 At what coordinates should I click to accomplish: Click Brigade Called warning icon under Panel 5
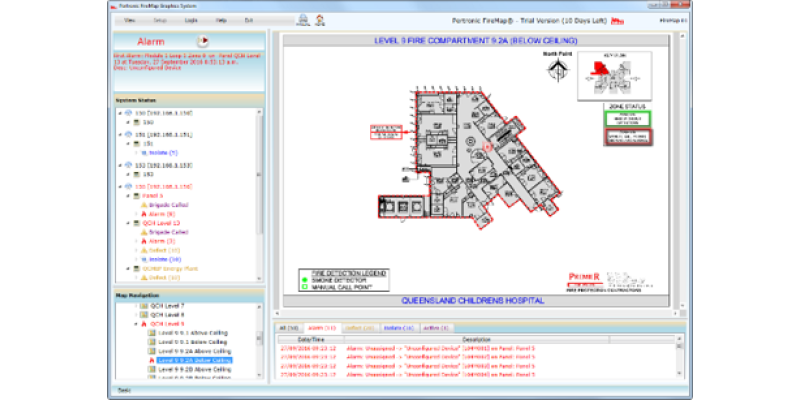click(144, 205)
